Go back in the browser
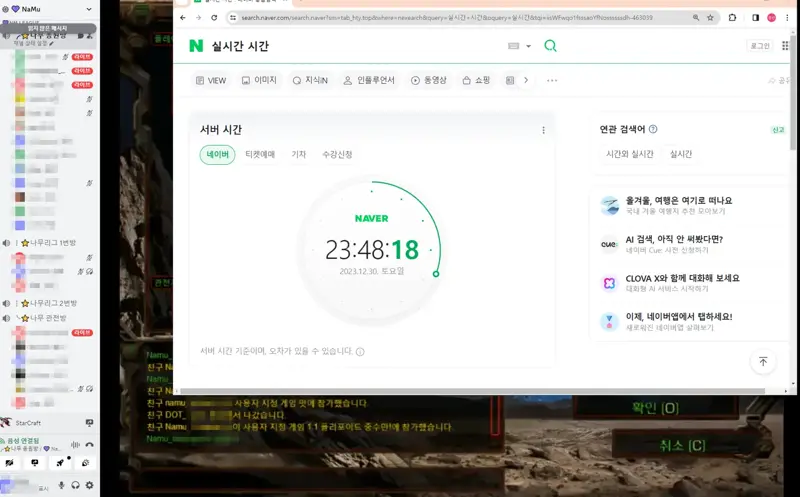The height and width of the screenshot is (497, 800). (183, 17)
